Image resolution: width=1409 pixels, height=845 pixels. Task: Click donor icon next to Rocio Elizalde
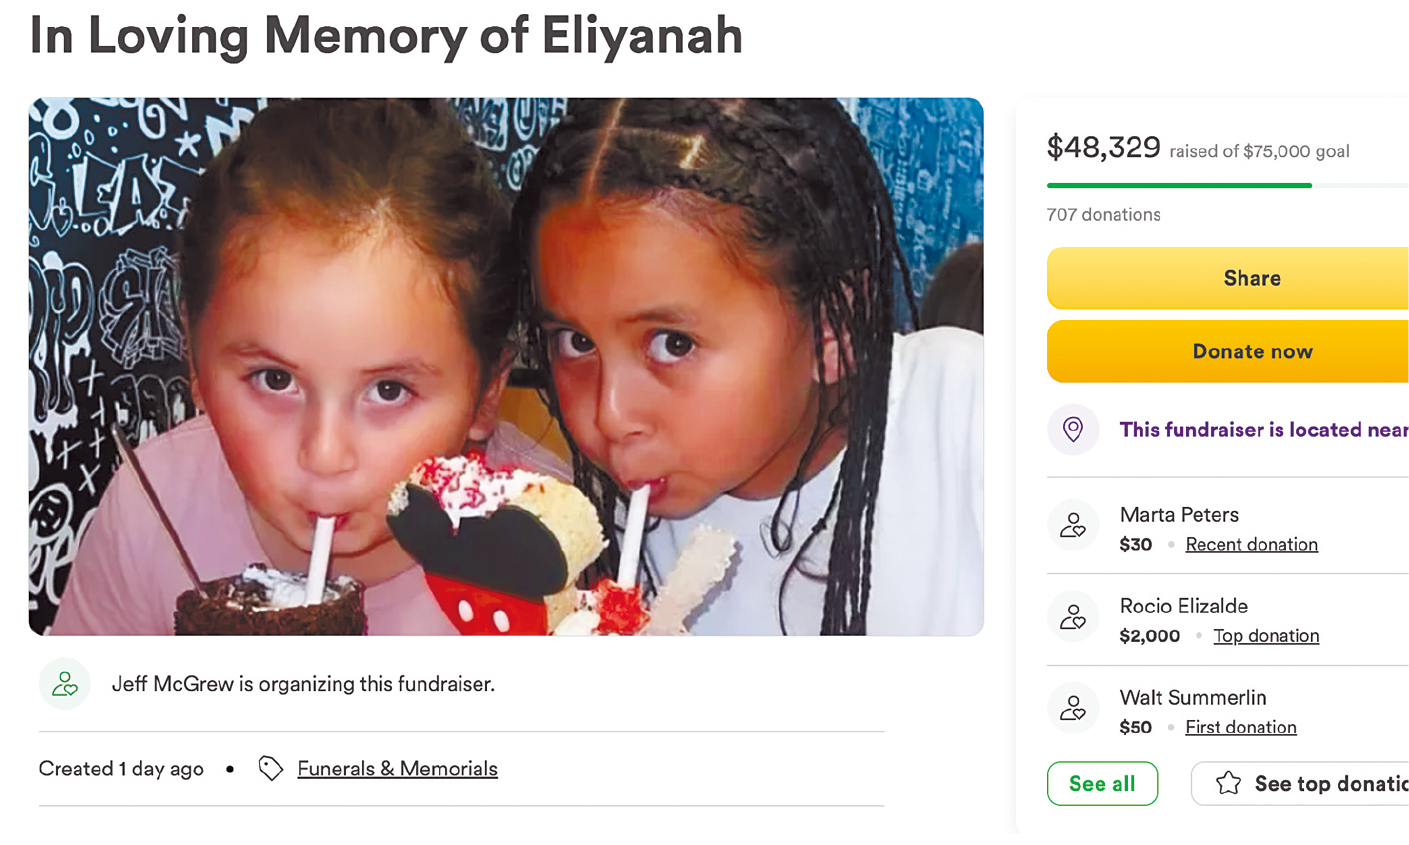tap(1073, 616)
